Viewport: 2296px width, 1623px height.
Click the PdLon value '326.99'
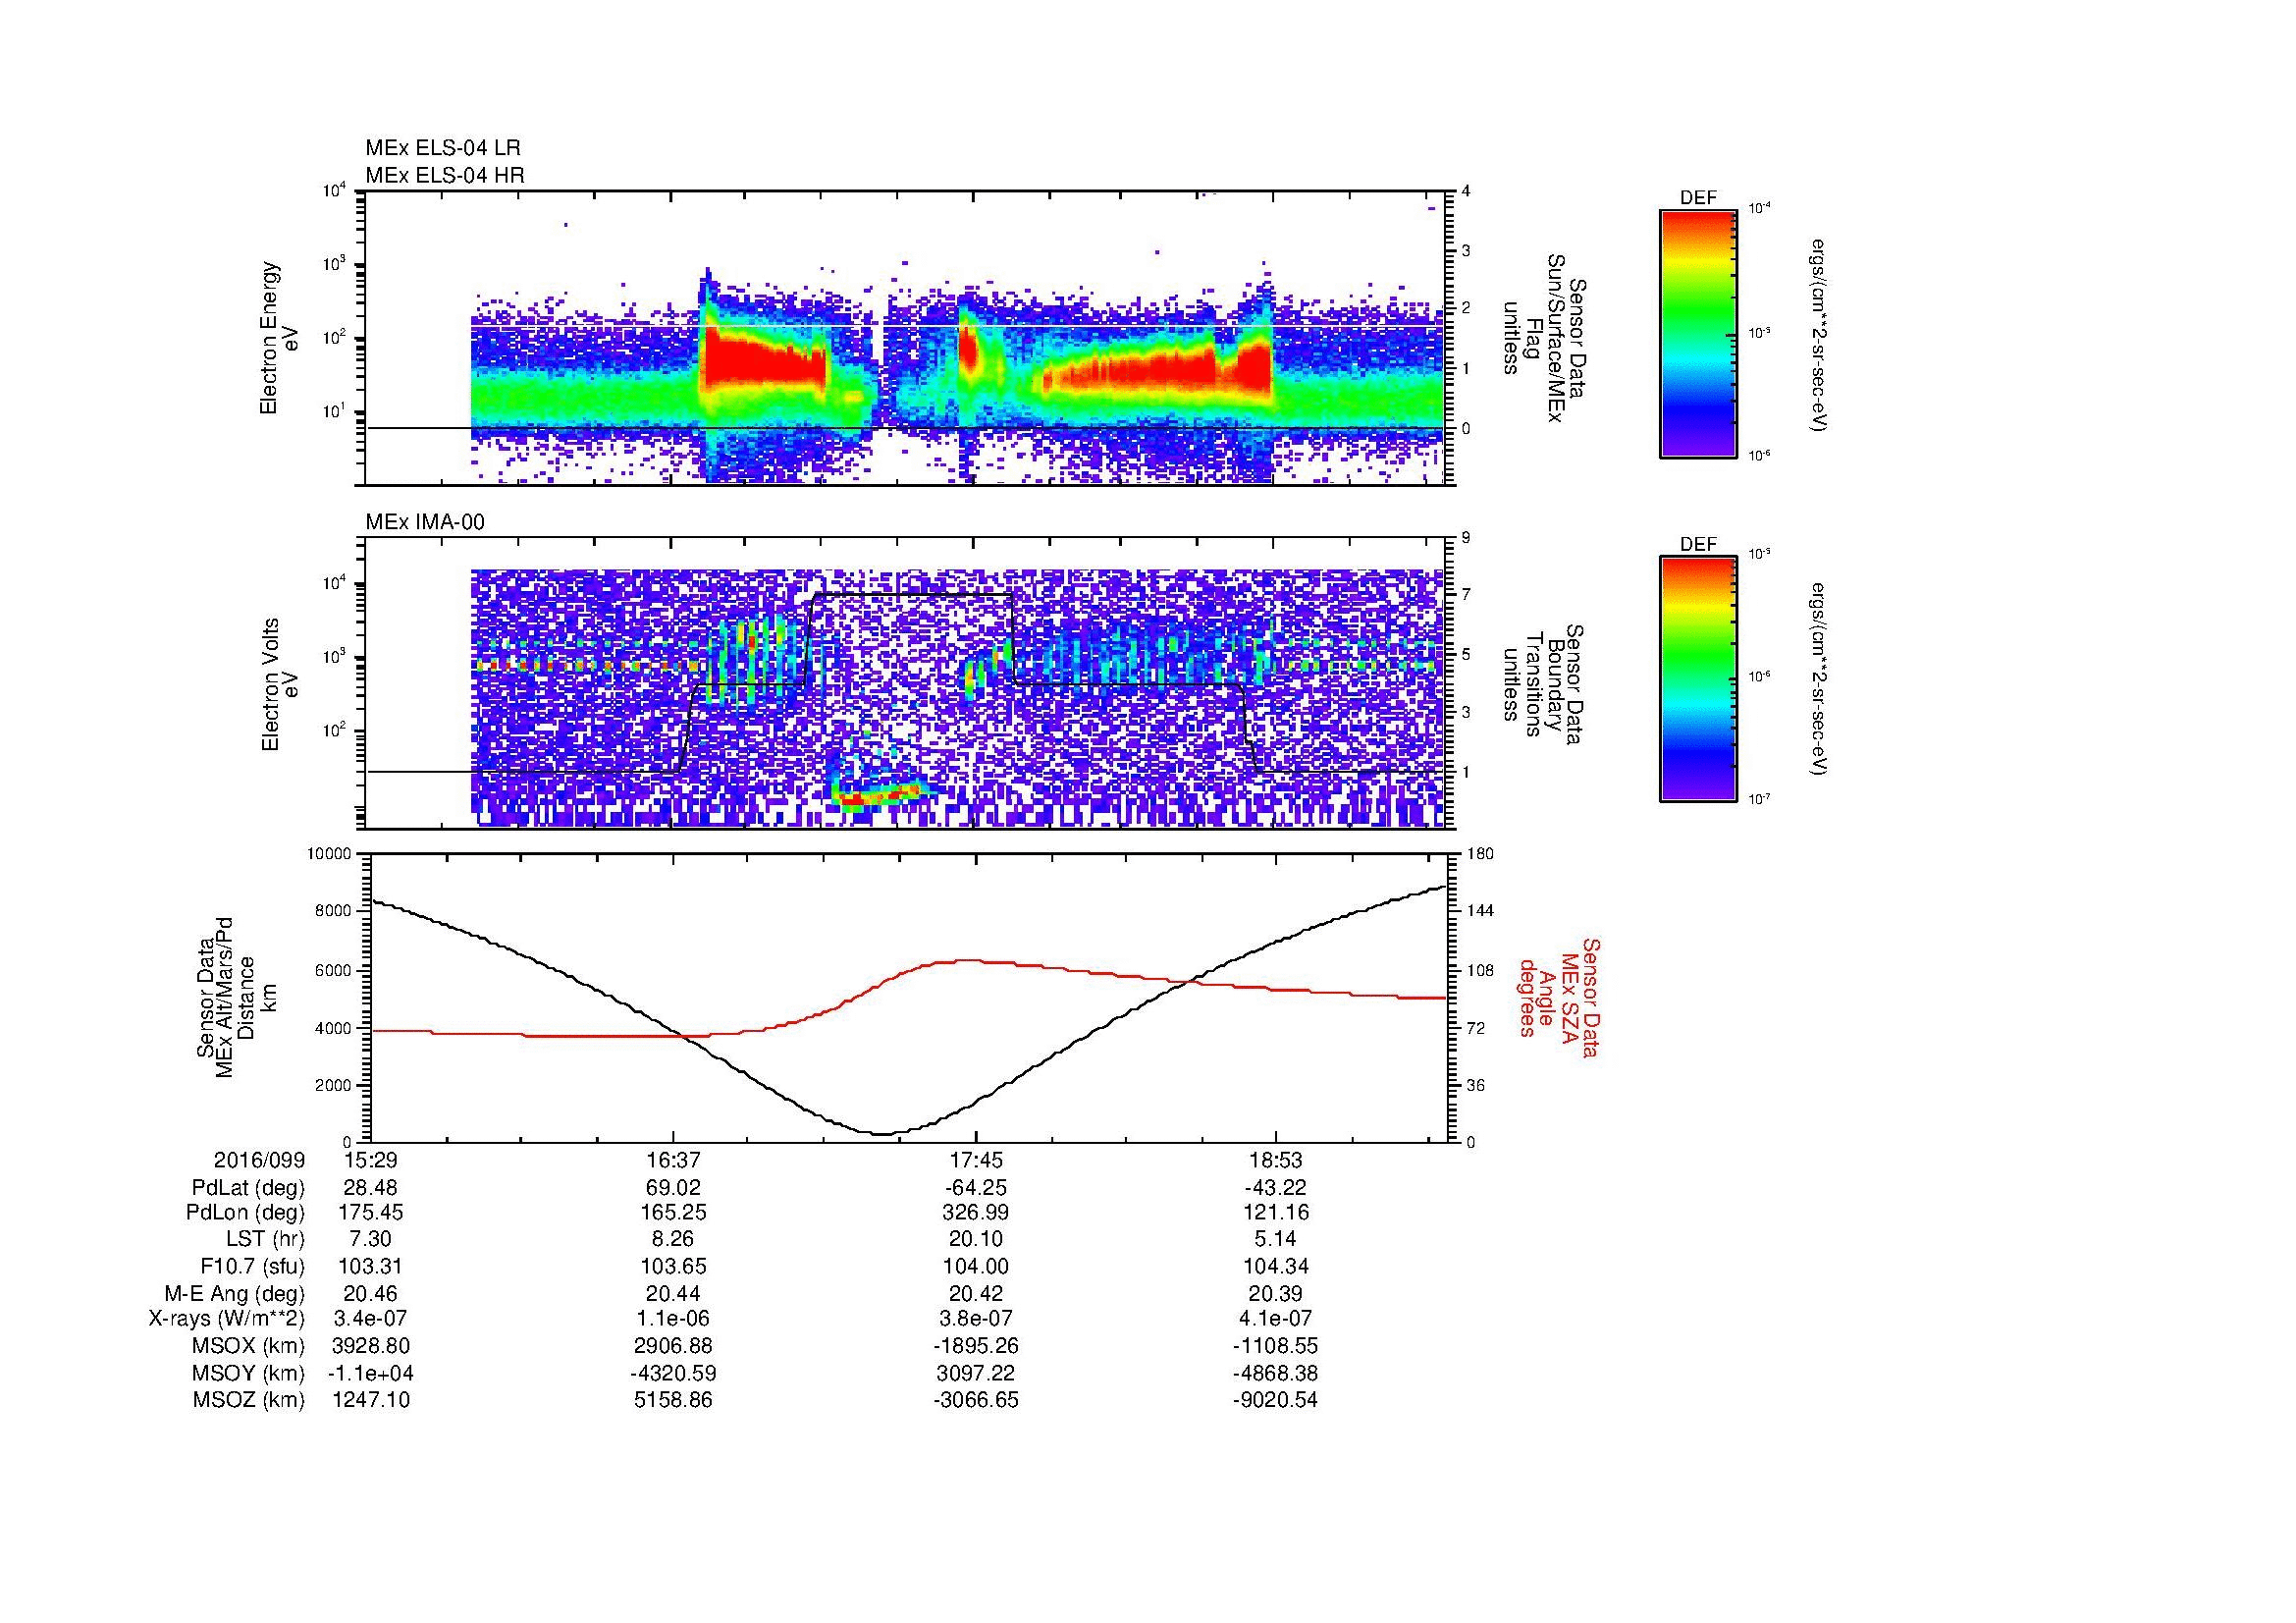coord(976,1213)
